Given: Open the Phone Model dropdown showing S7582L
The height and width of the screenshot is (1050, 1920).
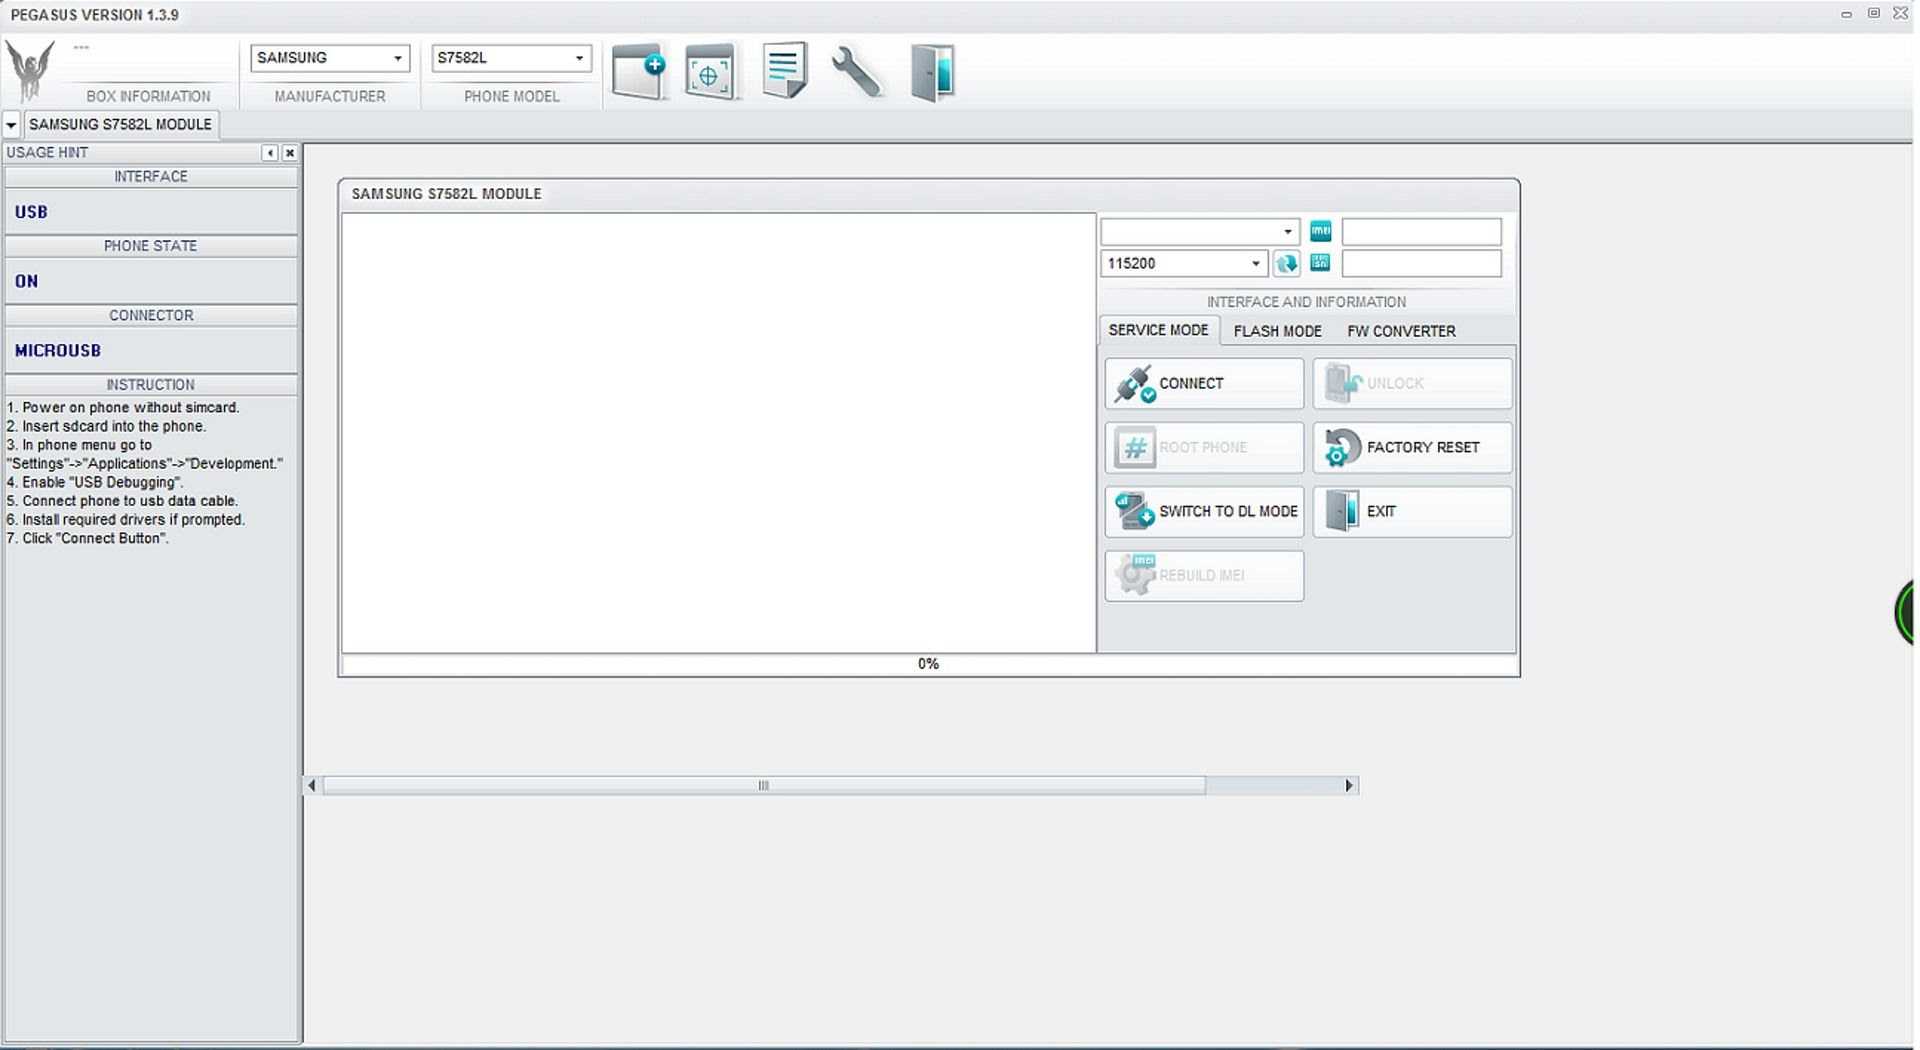Looking at the screenshot, I should pos(511,58).
